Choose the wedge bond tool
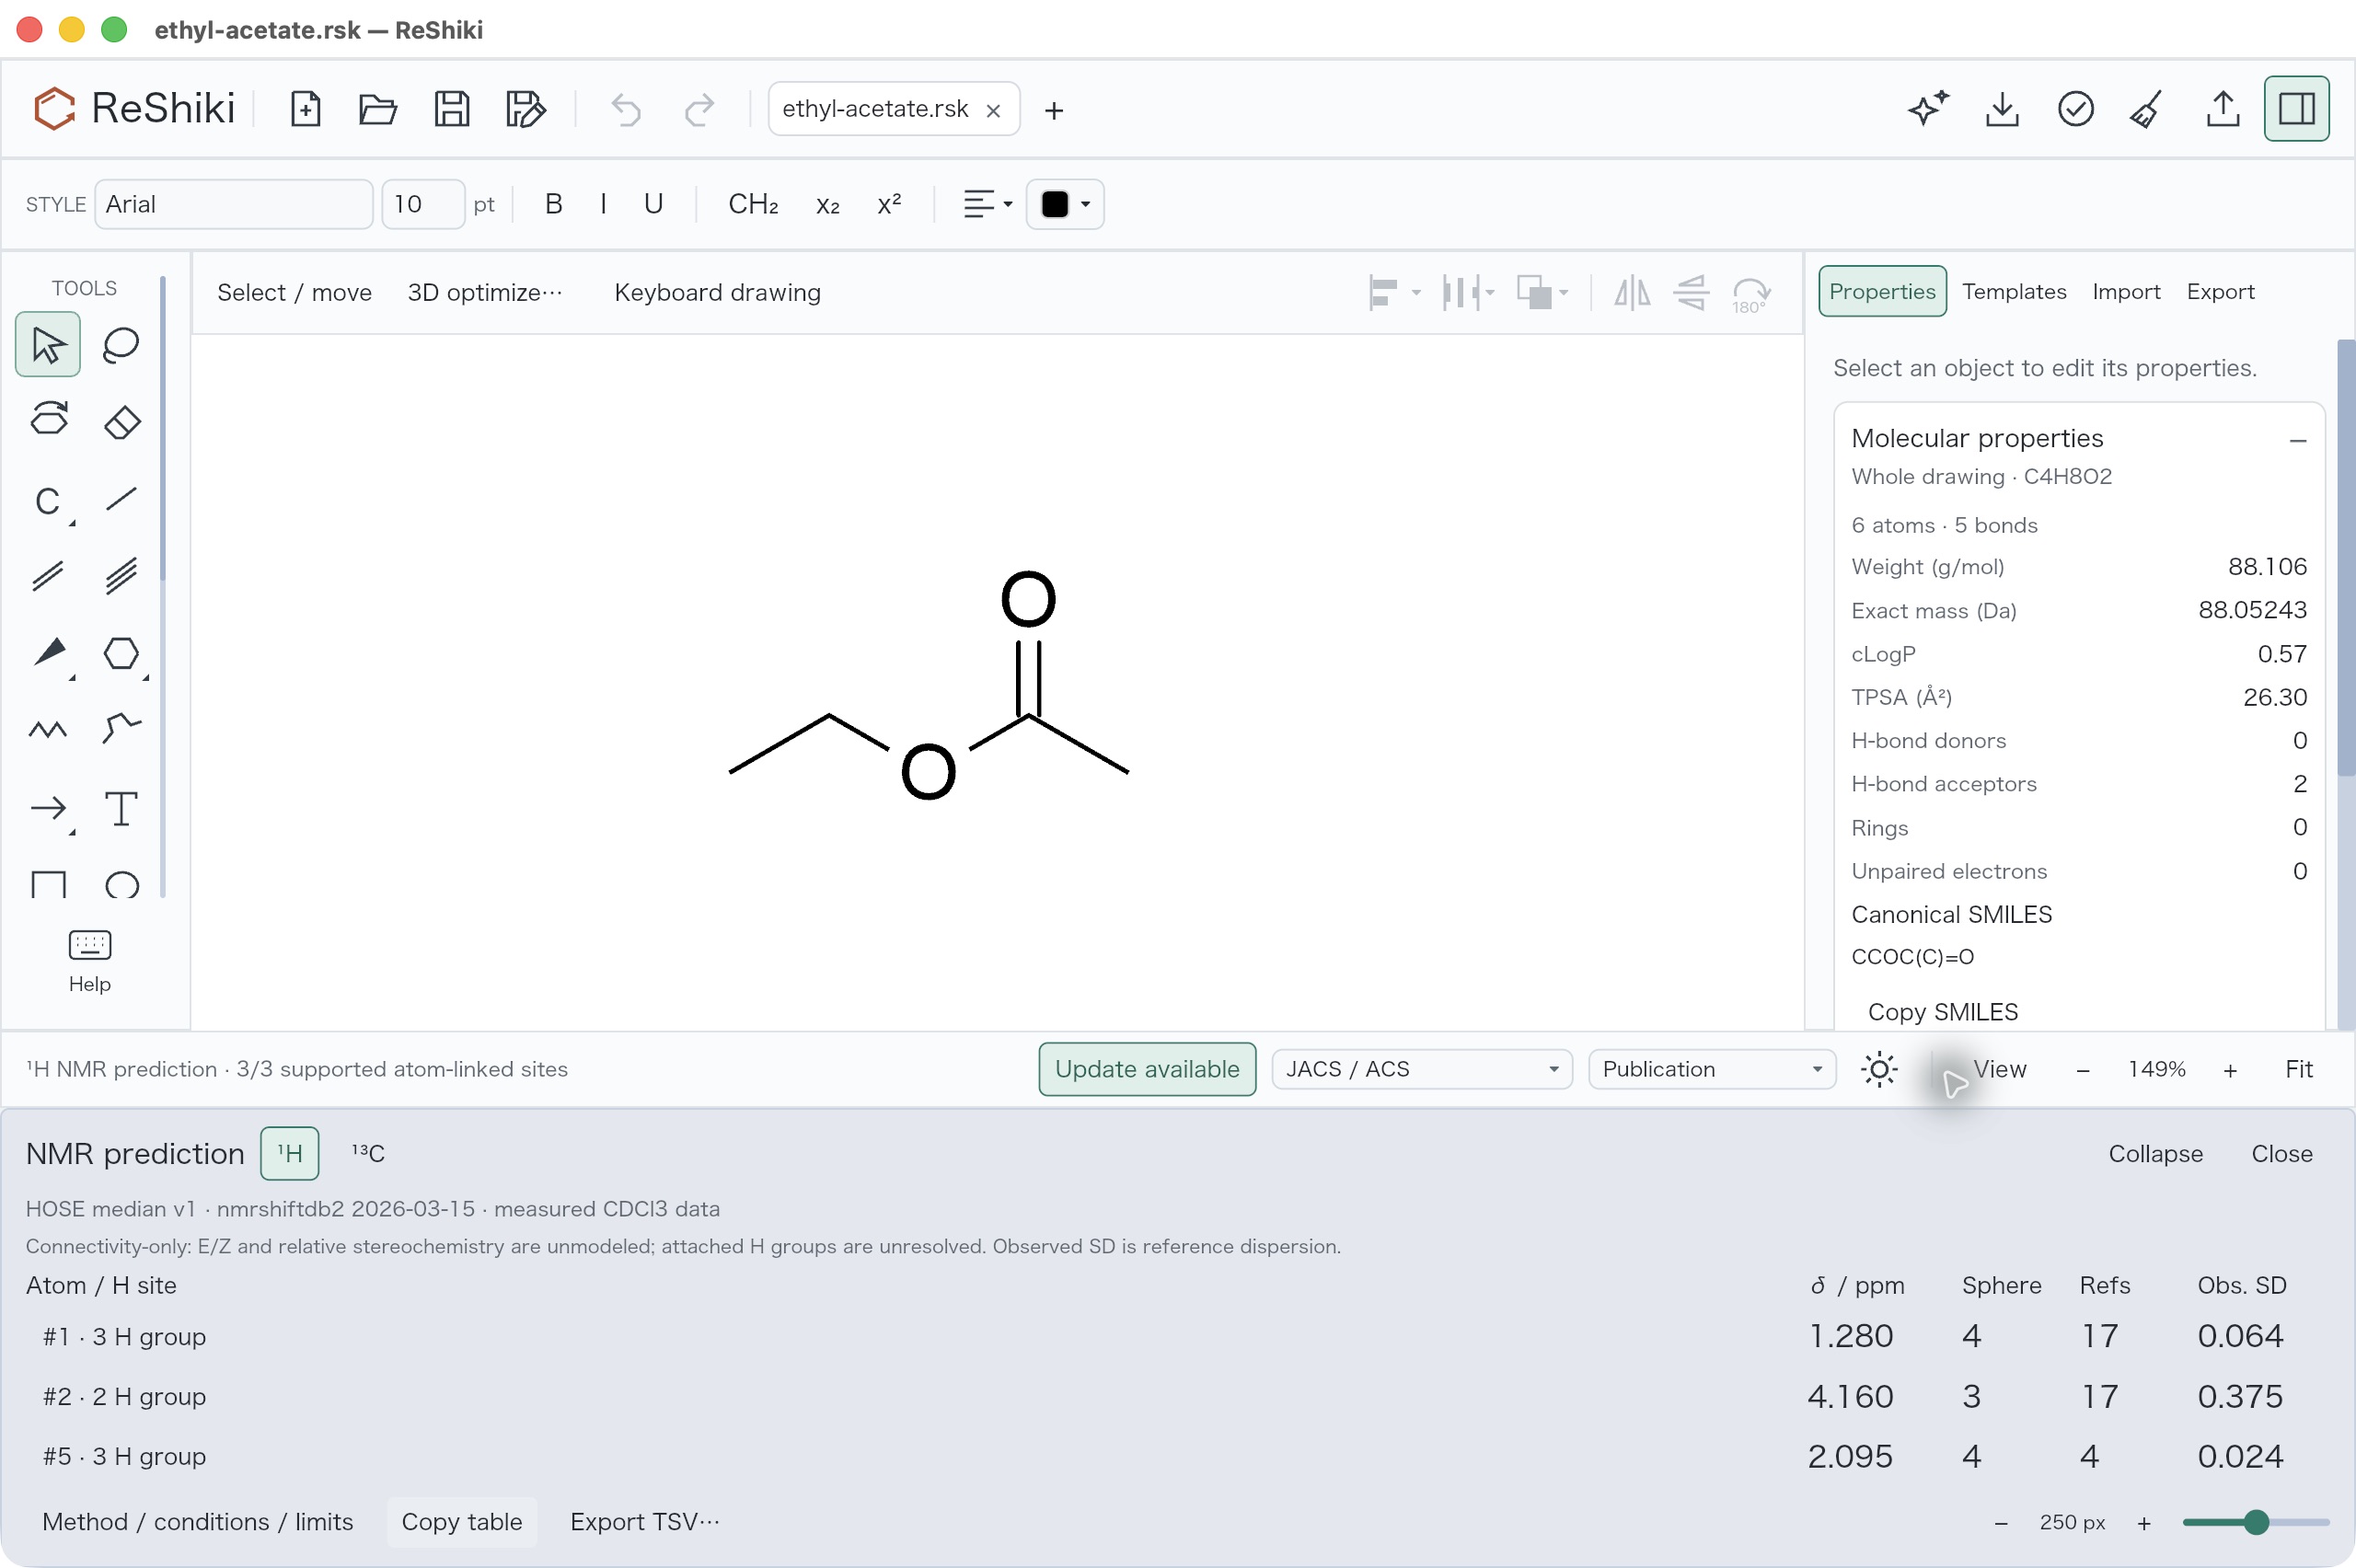Viewport: 2356px width, 1568px height. (x=48, y=653)
